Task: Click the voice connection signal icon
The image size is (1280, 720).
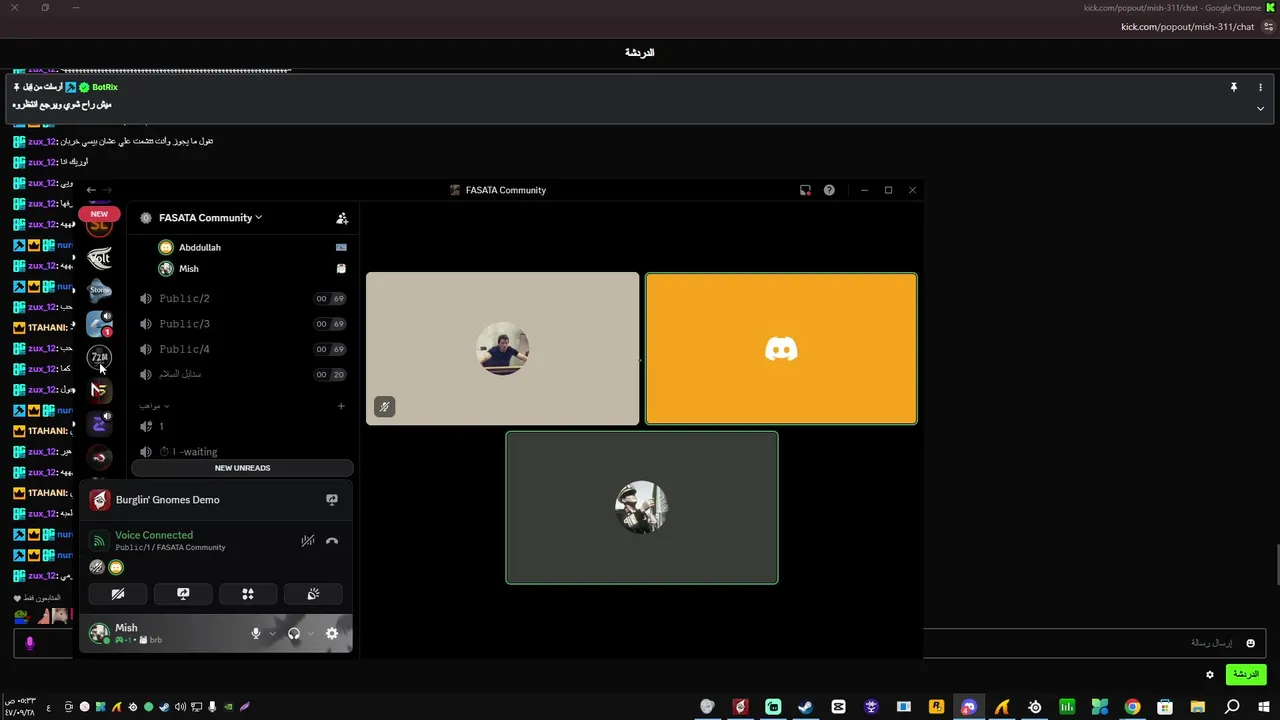Action: (98, 541)
